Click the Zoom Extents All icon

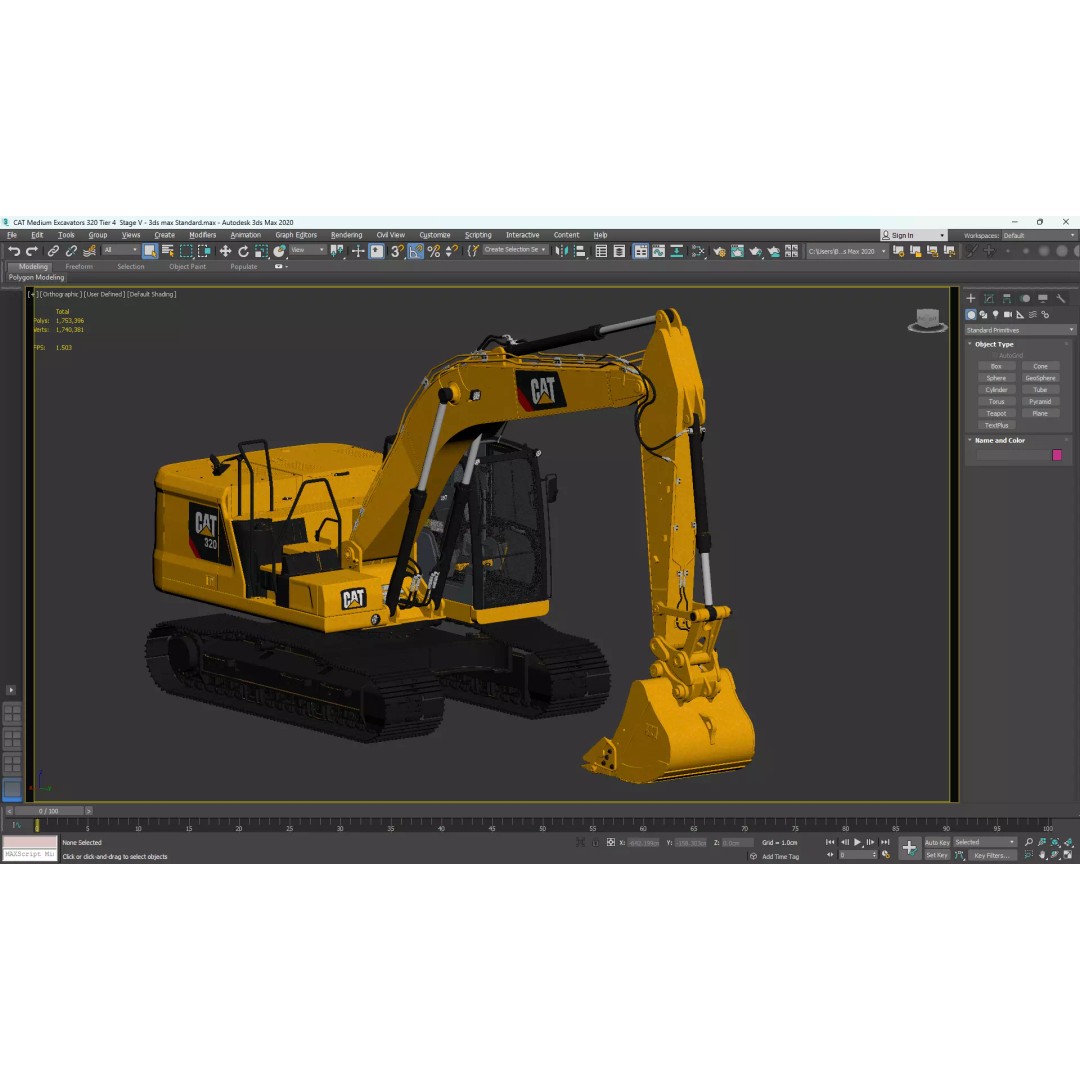[x=1068, y=842]
